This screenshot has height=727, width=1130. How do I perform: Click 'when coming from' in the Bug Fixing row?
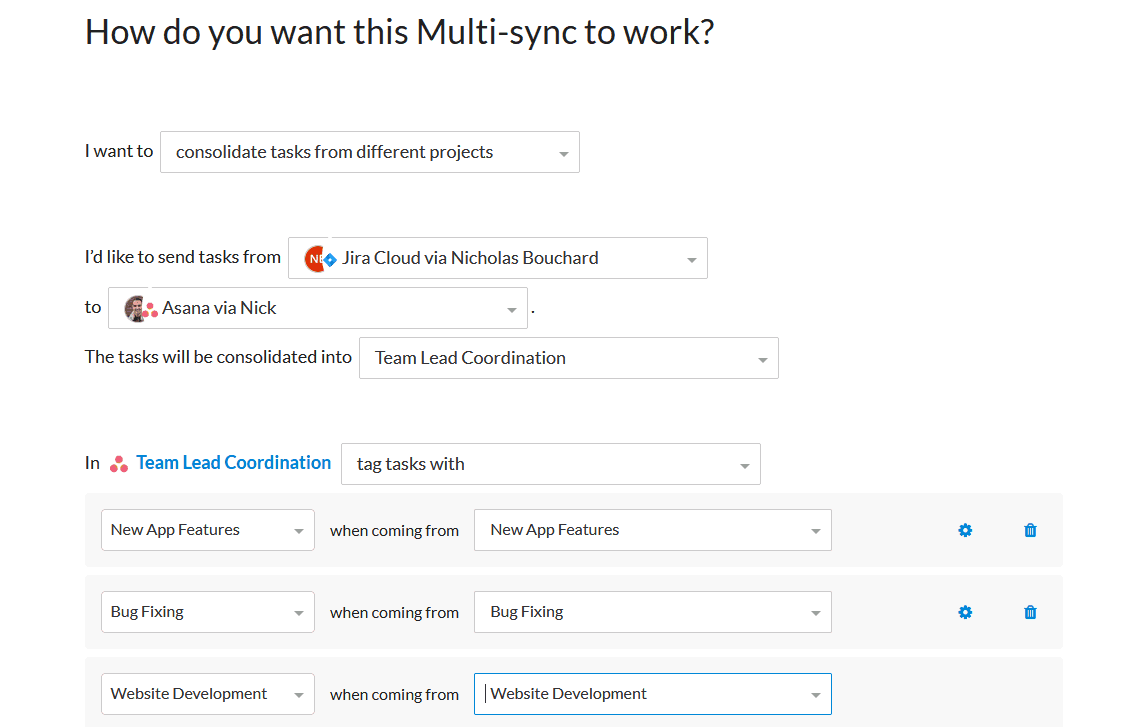click(x=394, y=613)
